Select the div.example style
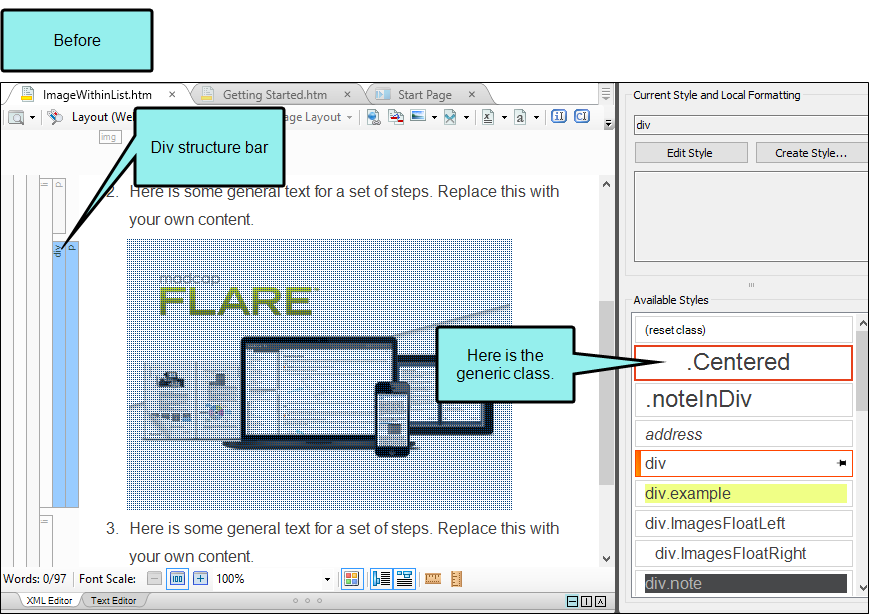 coord(743,493)
